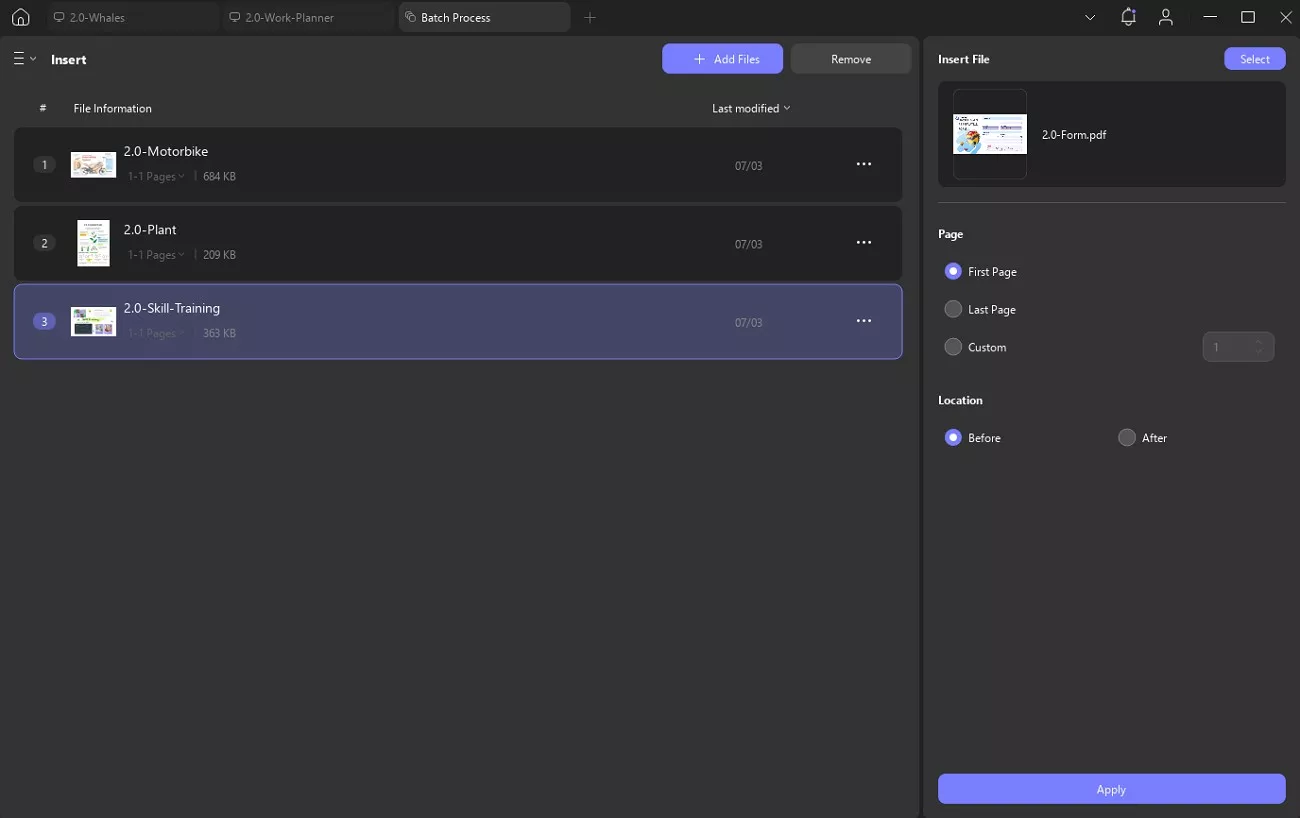1300x818 pixels.
Task: Open the notification bell icon
Action: (x=1128, y=17)
